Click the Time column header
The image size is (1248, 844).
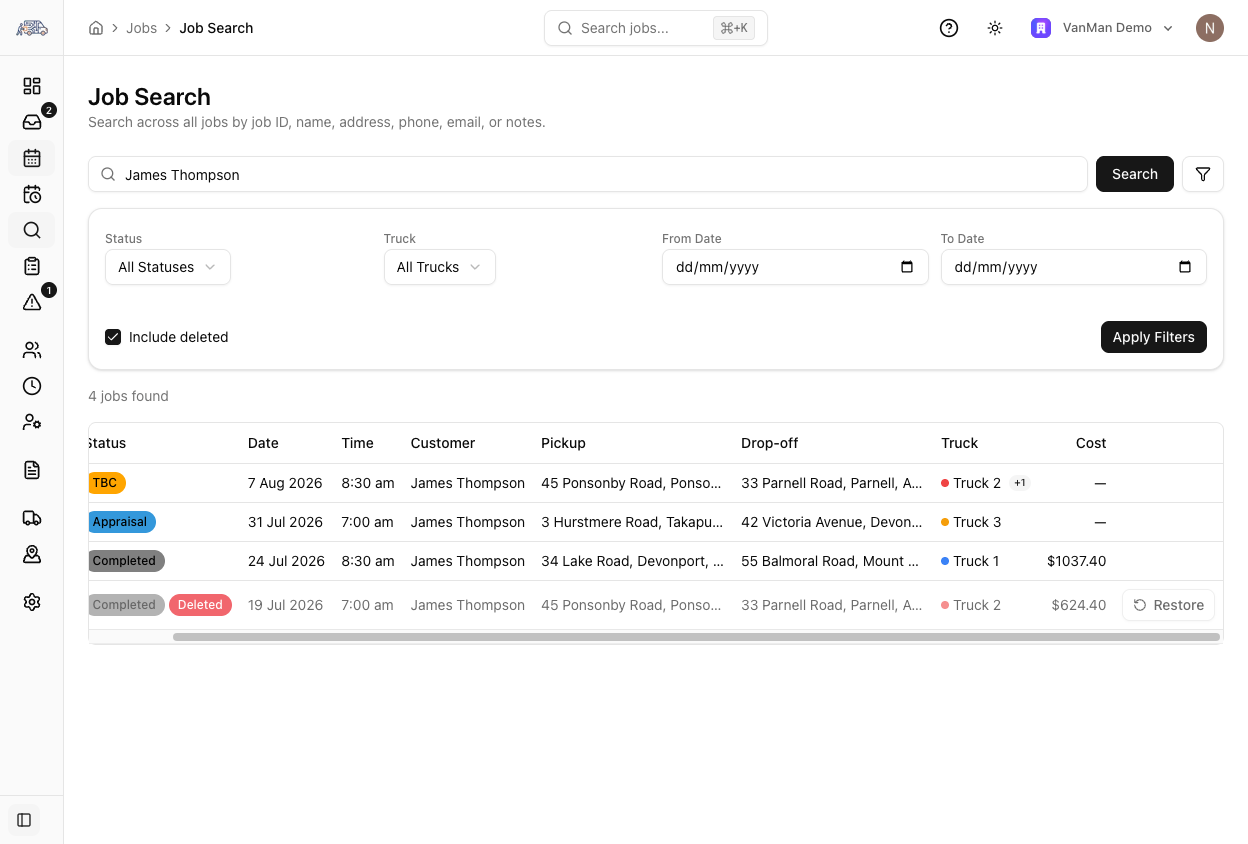coord(357,443)
